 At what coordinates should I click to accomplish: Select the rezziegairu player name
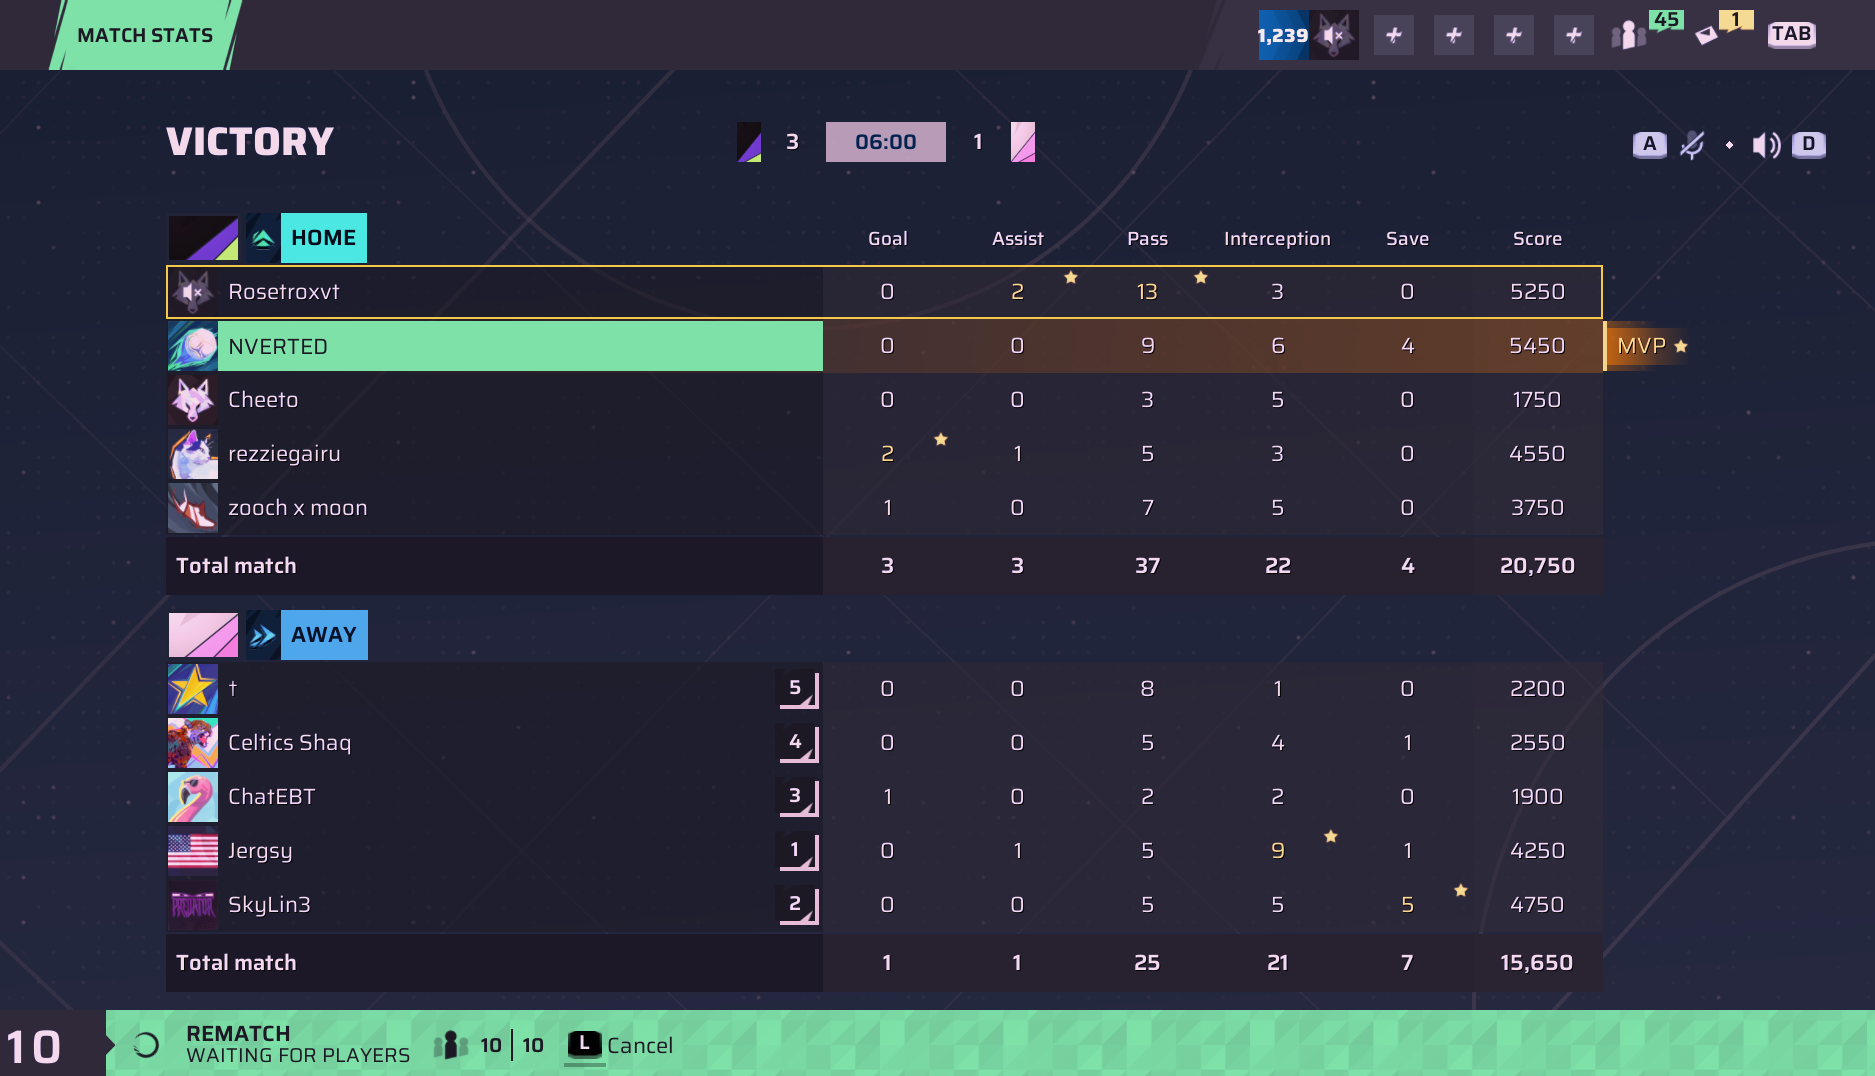284,454
